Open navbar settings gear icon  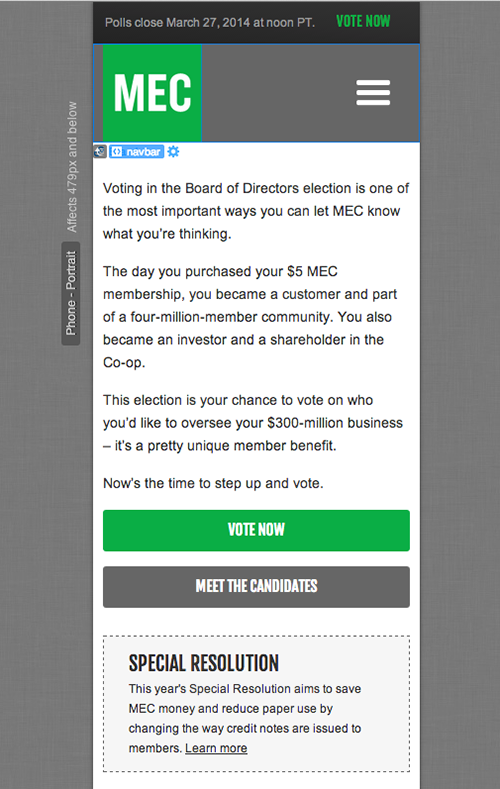[173, 151]
